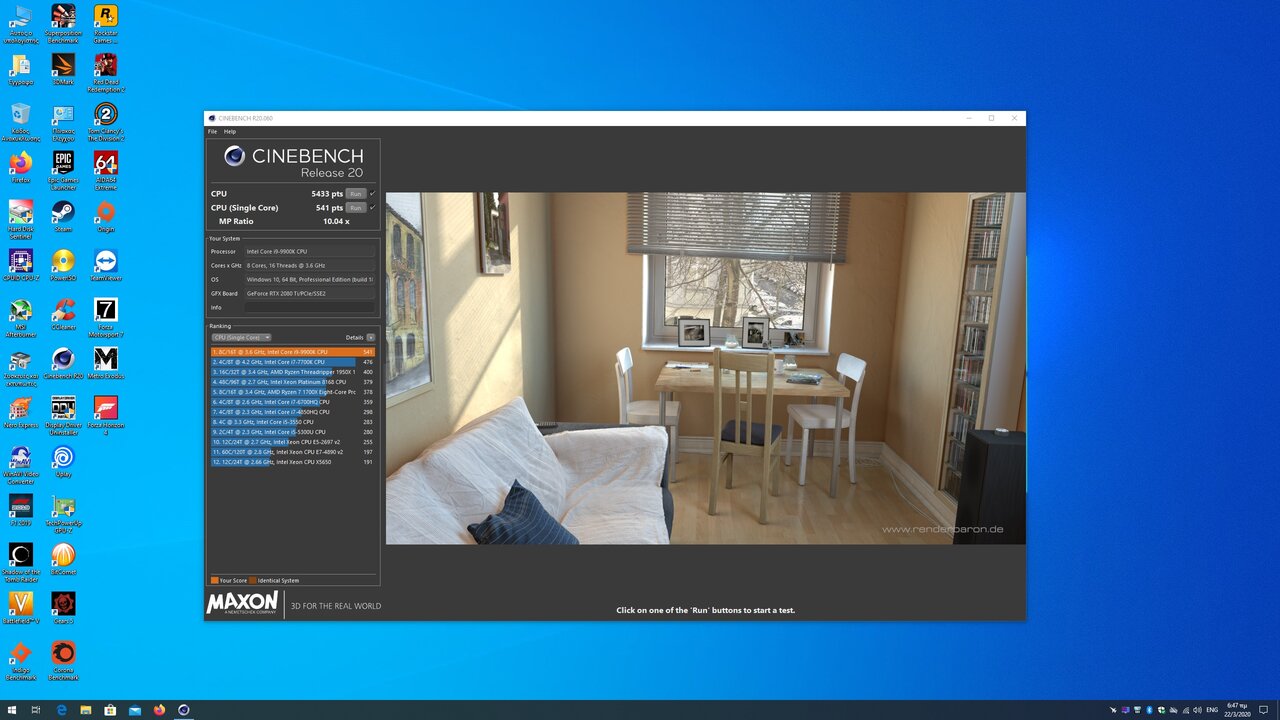Open the Windows Start menu
Image resolution: width=1280 pixels, height=720 pixels.
pyautogui.click(x=12, y=710)
